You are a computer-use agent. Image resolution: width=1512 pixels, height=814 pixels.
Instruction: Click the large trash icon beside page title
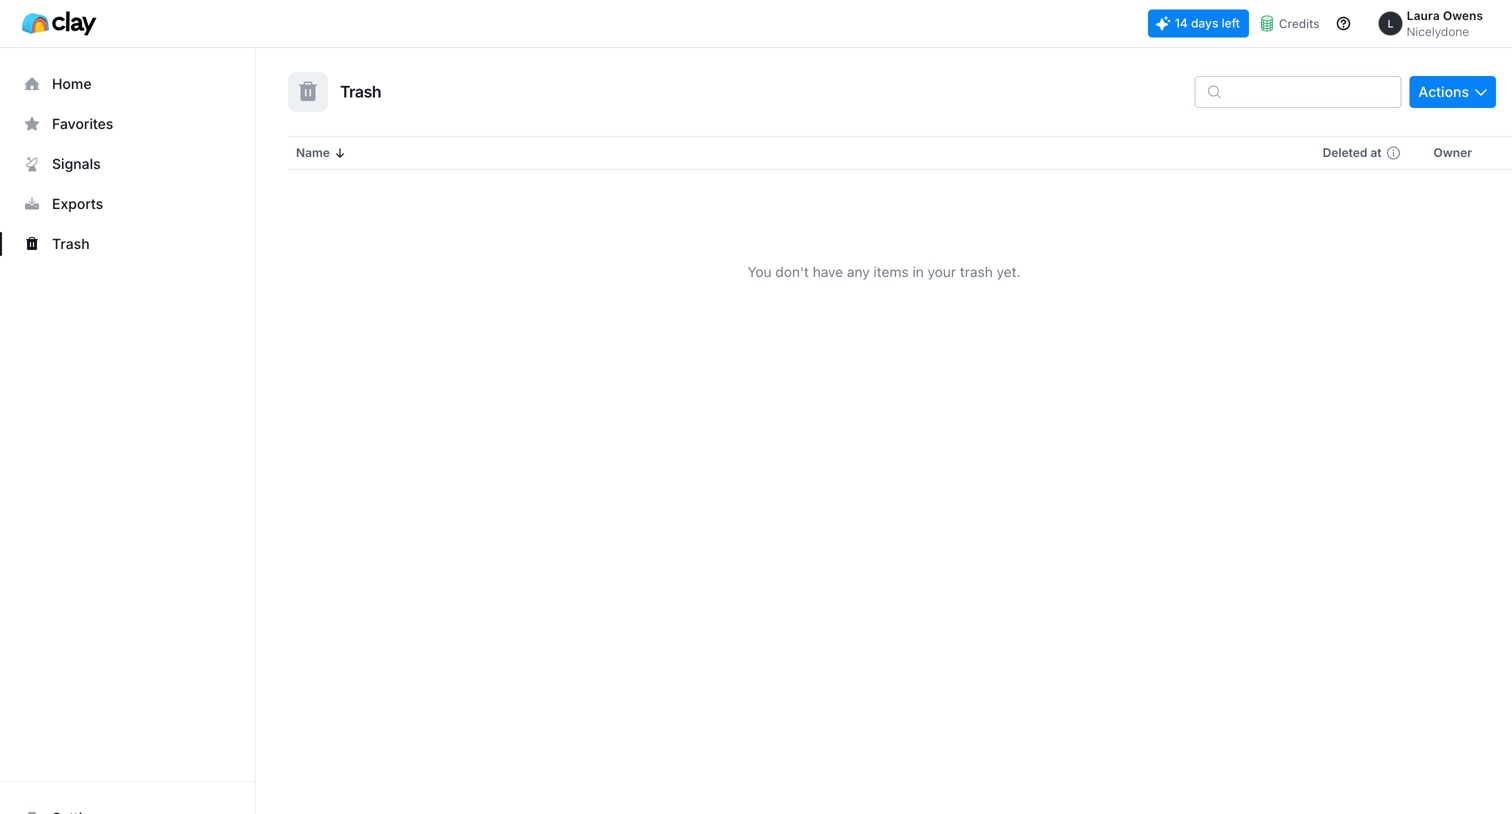coord(308,92)
